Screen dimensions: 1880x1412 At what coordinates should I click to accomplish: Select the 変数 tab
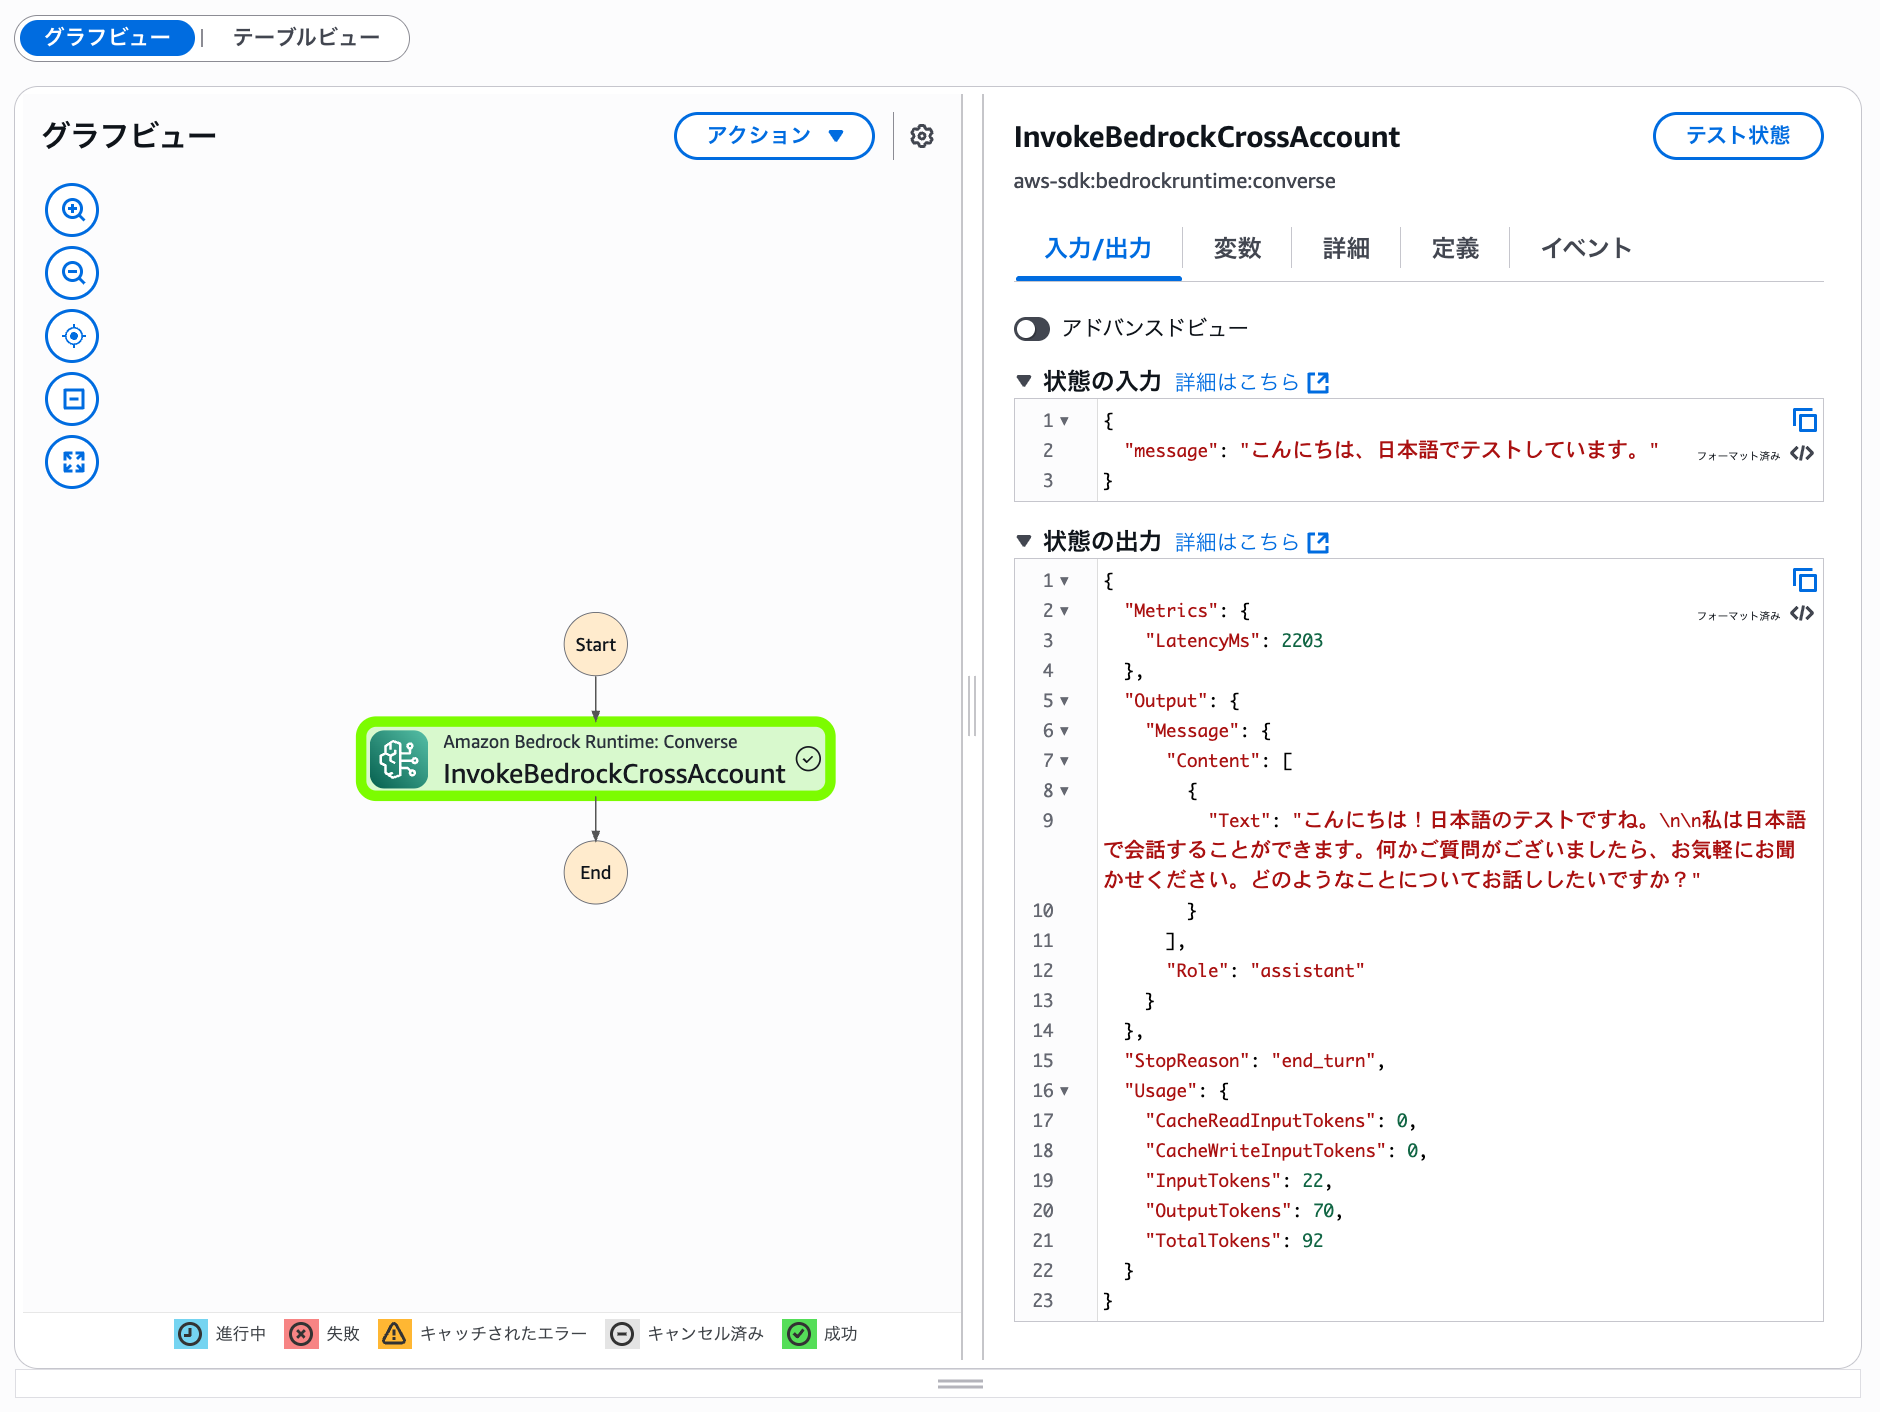point(1237,249)
